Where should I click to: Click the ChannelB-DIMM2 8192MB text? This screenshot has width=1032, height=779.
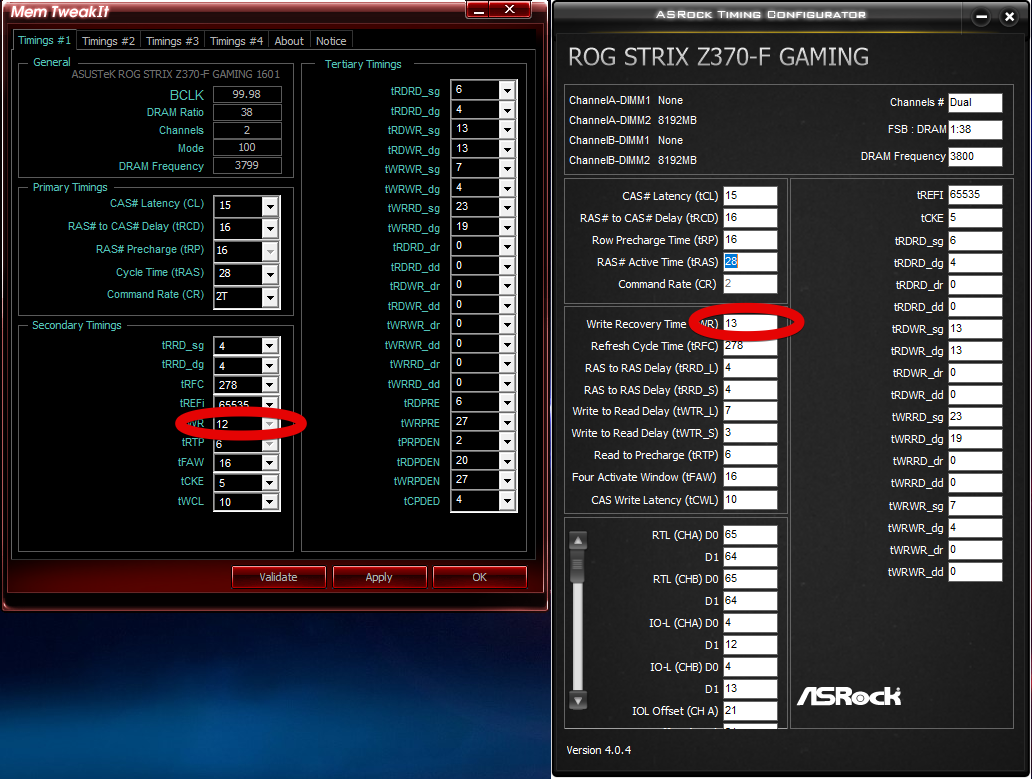(632, 160)
